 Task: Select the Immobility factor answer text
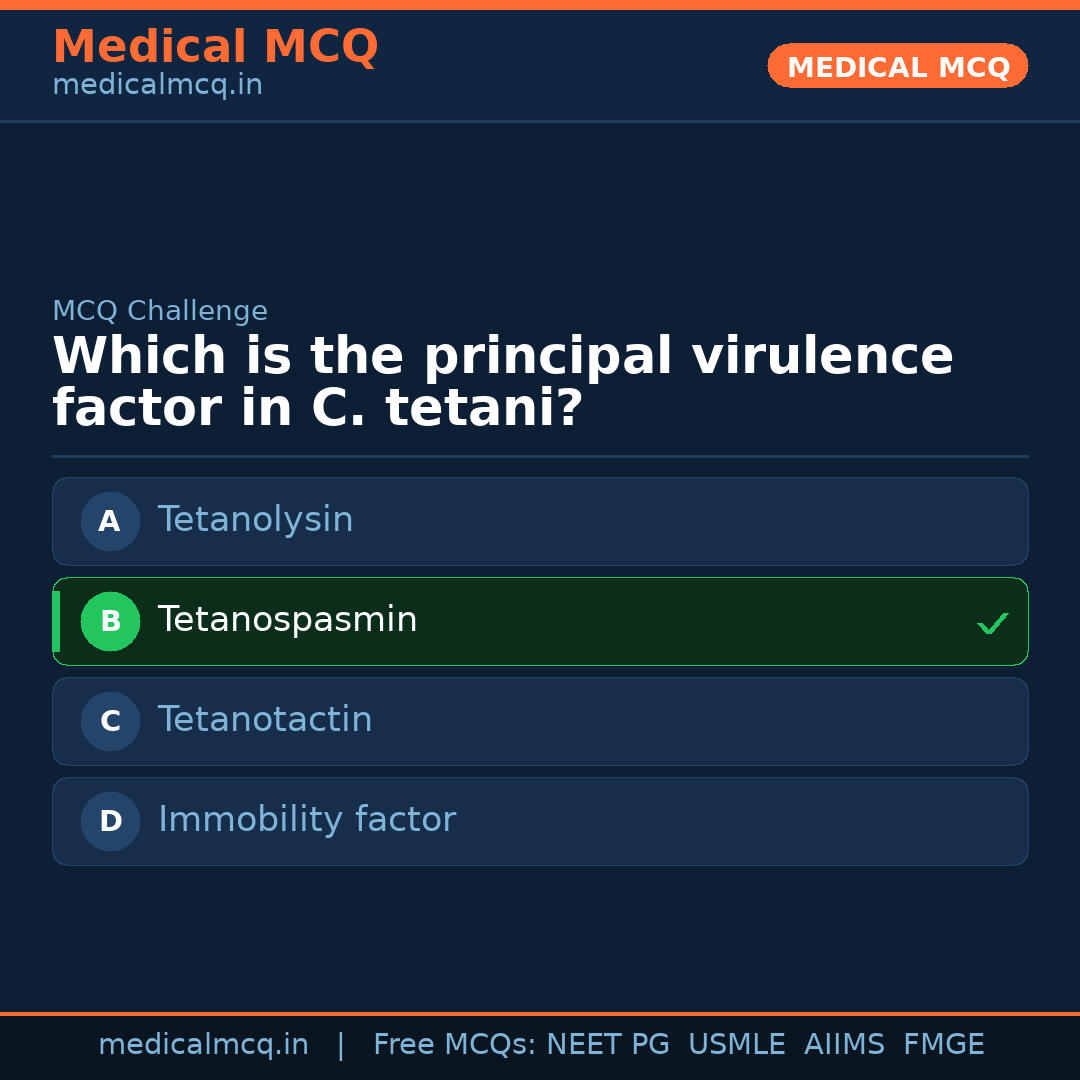307,820
